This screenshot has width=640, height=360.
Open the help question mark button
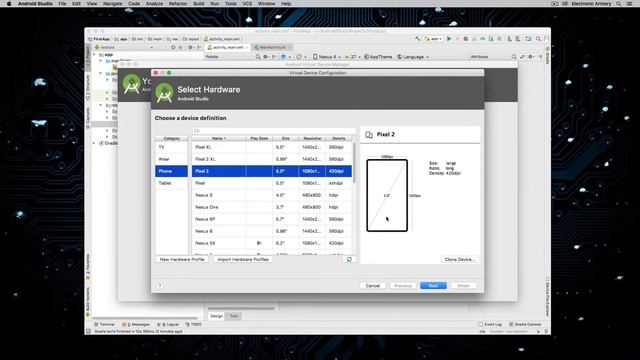click(x=160, y=286)
